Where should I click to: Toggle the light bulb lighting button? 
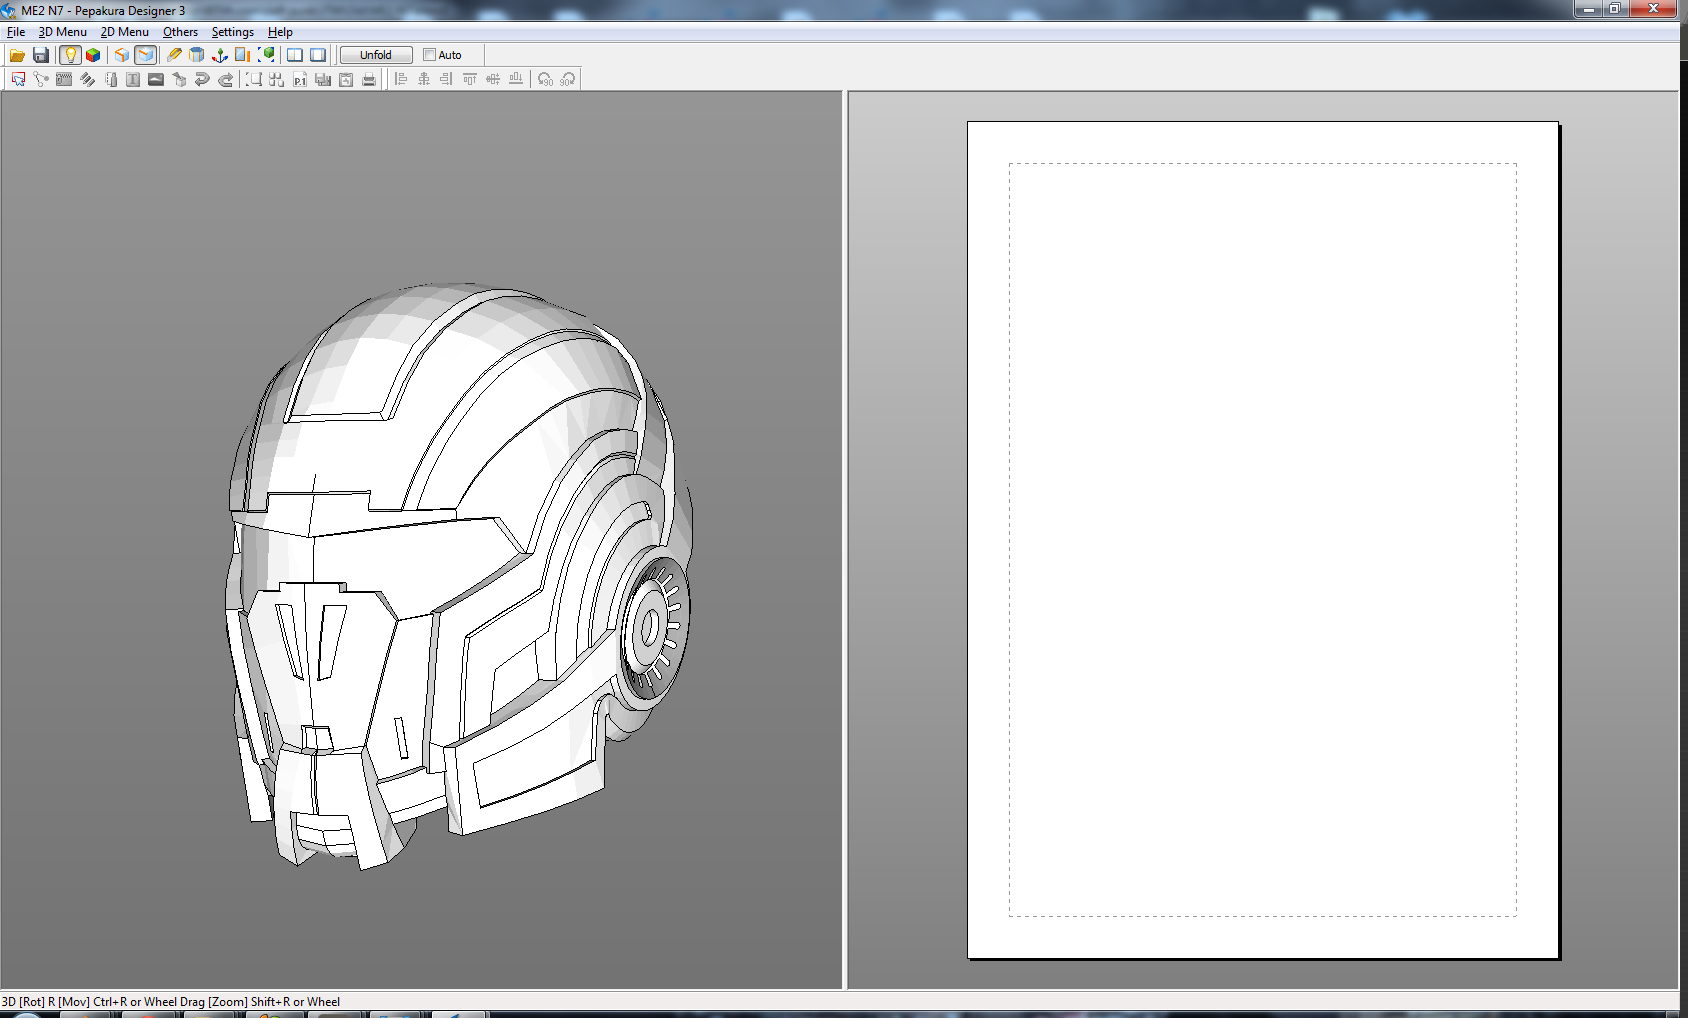[70, 55]
